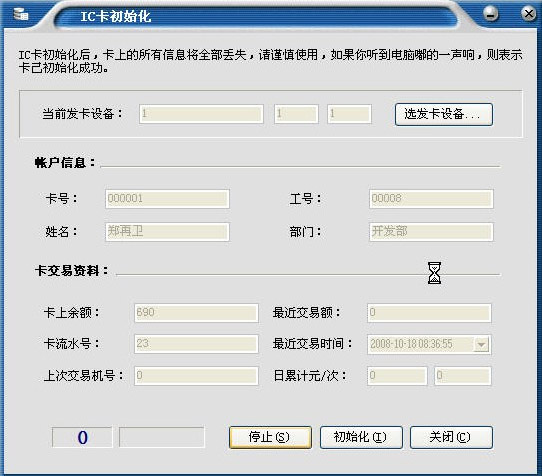
Task: Click the 选发卡设备... button
Action: pos(444,114)
